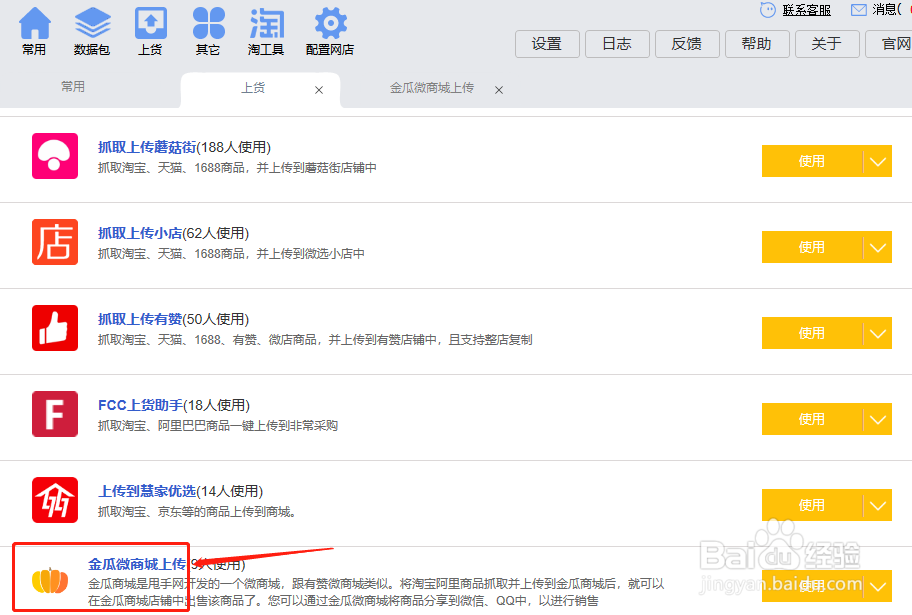Screen dimensions: 912x615
Task: Expand the dropdown arrow beside 蘑菇街 使用
Action: tap(878, 161)
